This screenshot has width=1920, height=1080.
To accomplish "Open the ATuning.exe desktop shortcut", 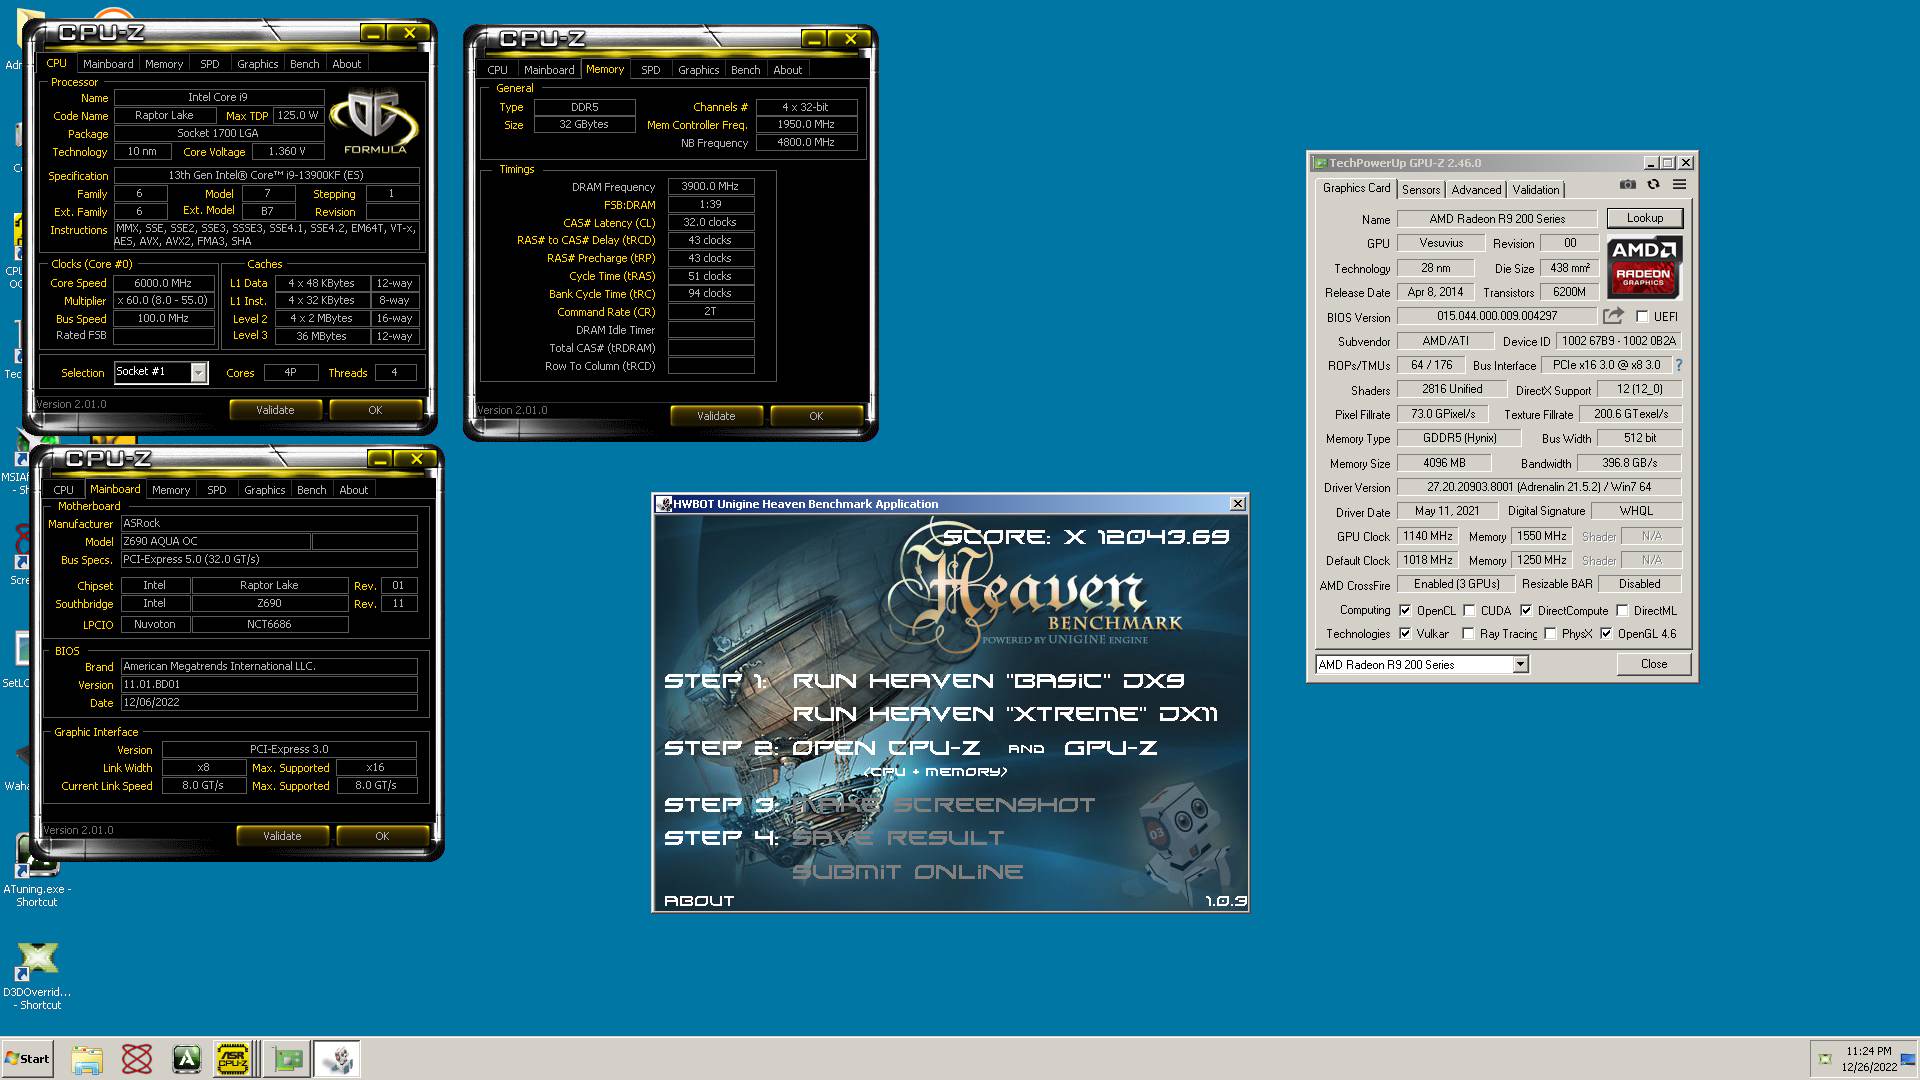I will [36, 870].
